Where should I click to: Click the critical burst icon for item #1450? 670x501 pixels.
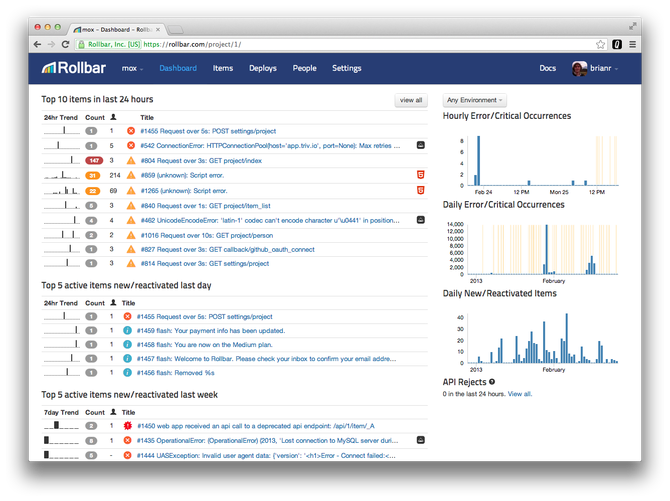(x=130, y=426)
